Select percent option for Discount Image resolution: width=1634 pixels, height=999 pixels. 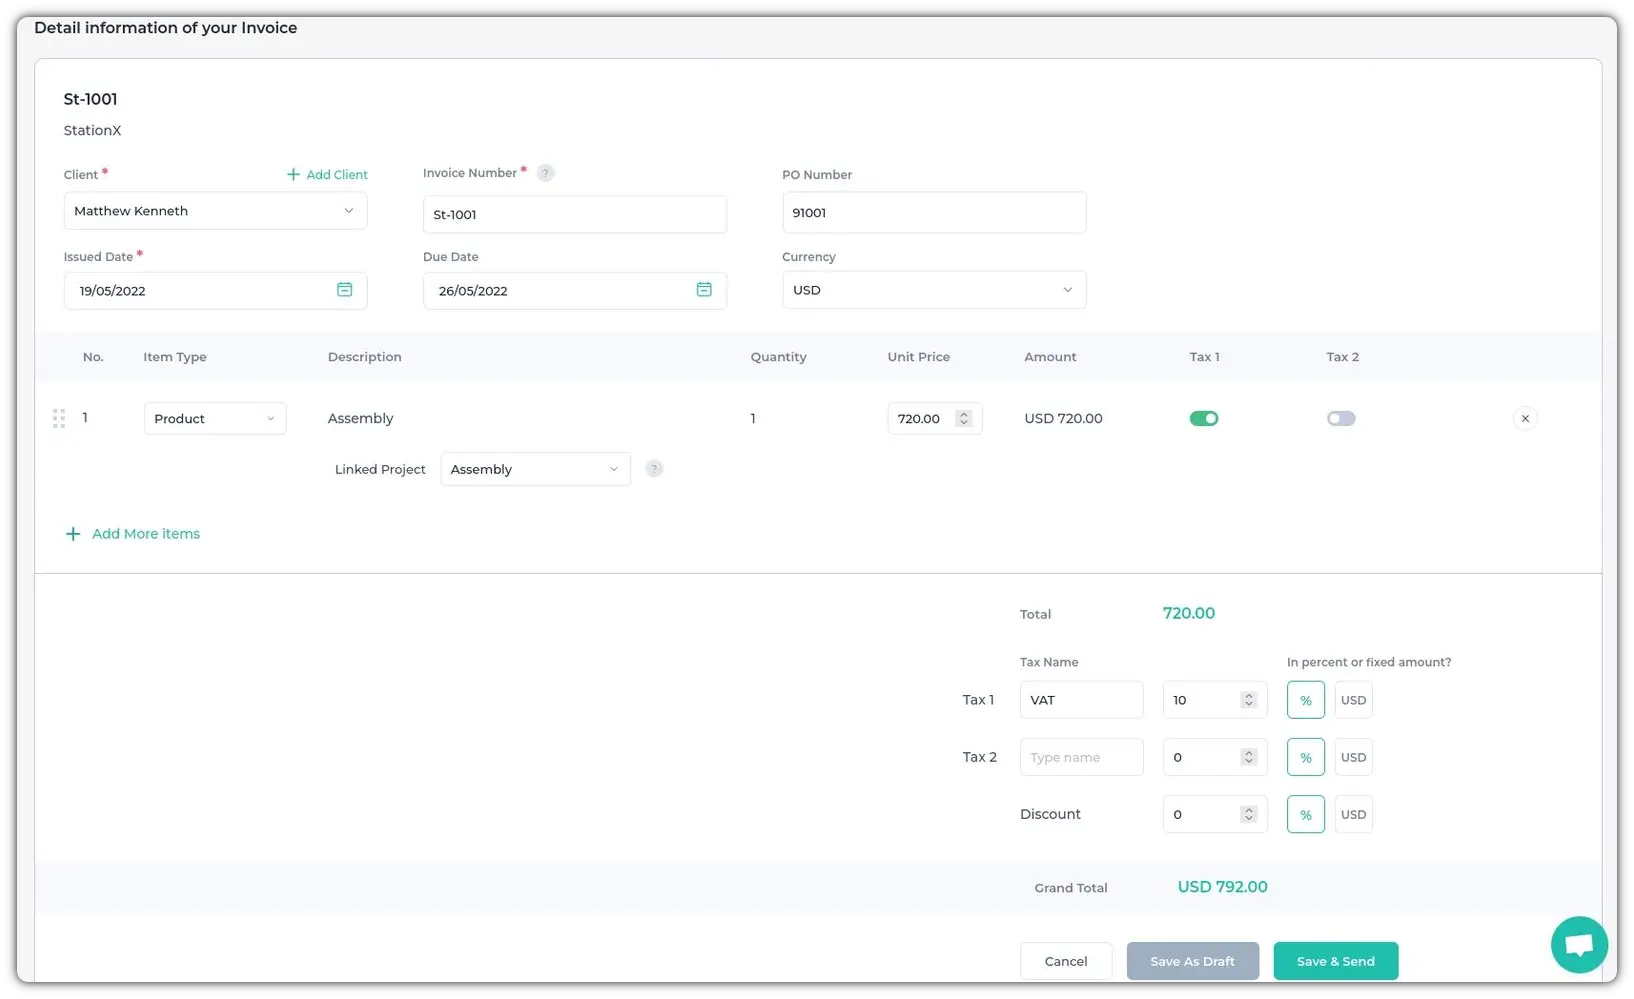[x=1305, y=815]
